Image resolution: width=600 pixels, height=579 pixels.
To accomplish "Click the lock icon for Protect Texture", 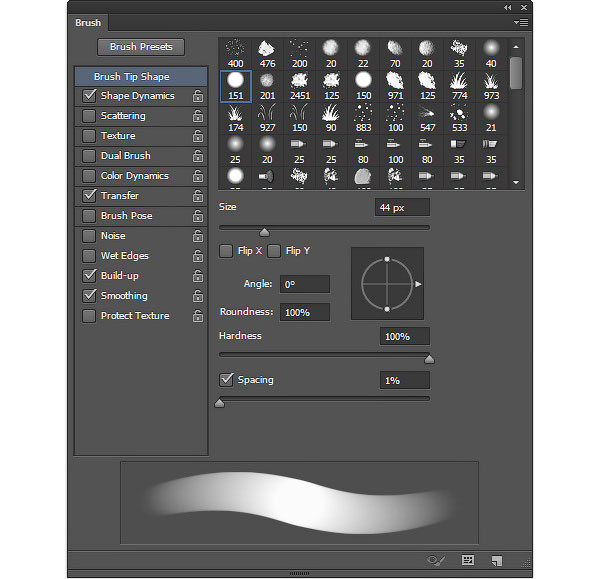I will [x=198, y=316].
